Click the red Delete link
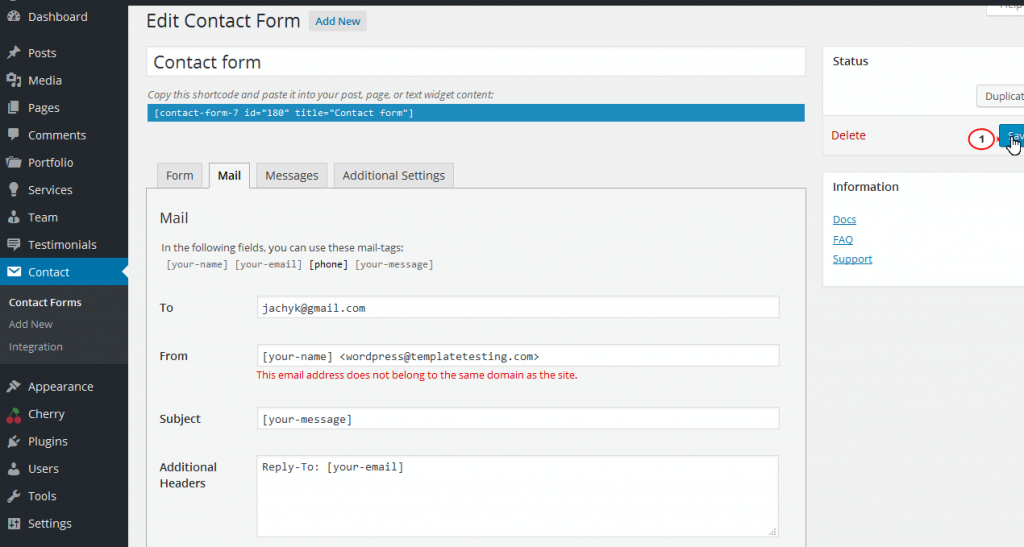Screen dimensions: 1024x547 coord(848,135)
